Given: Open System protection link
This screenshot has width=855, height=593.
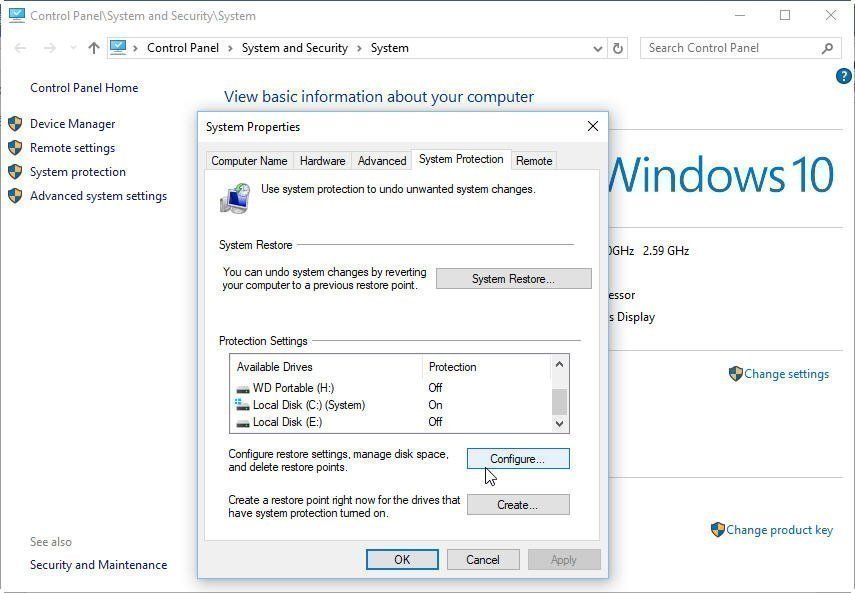Looking at the screenshot, I should [x=77, y=172].
